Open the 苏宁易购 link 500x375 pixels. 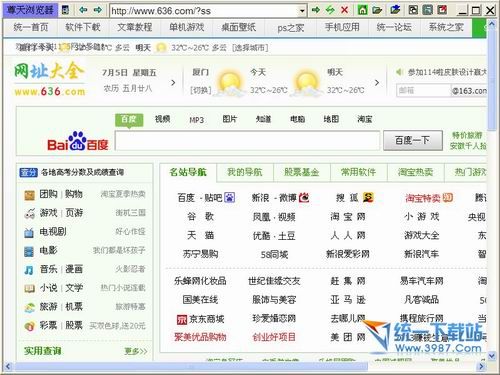pyautogui.click(x=200, y=254)
